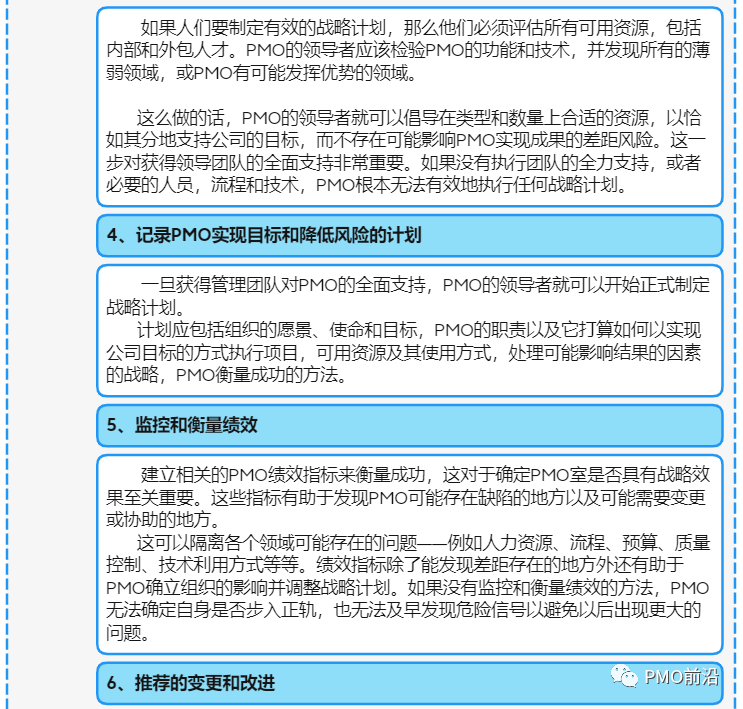Click the word 问题。 ending section five
This screenshot has height=709, width=743.
[127, 633]
